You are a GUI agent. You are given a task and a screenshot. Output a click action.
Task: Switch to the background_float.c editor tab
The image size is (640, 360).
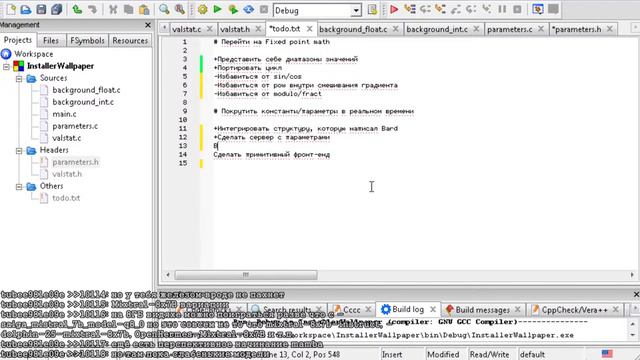coord(353,29)
